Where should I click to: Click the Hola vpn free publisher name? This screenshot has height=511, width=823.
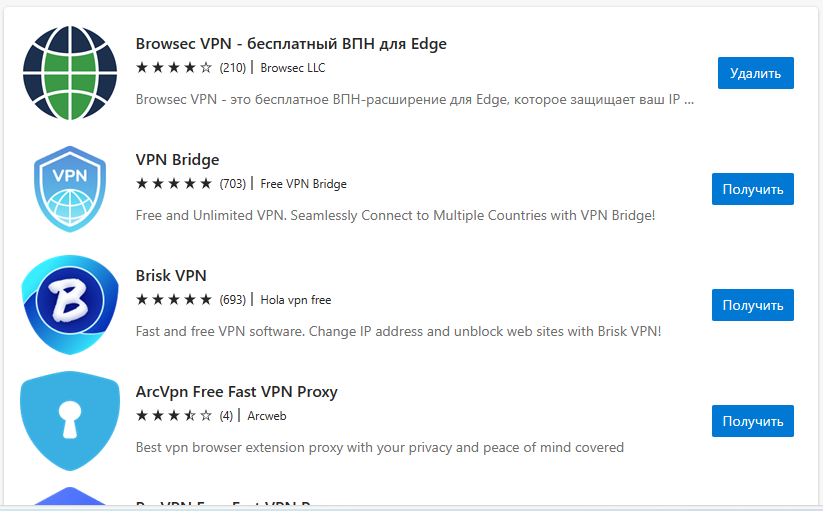point(296,300)
